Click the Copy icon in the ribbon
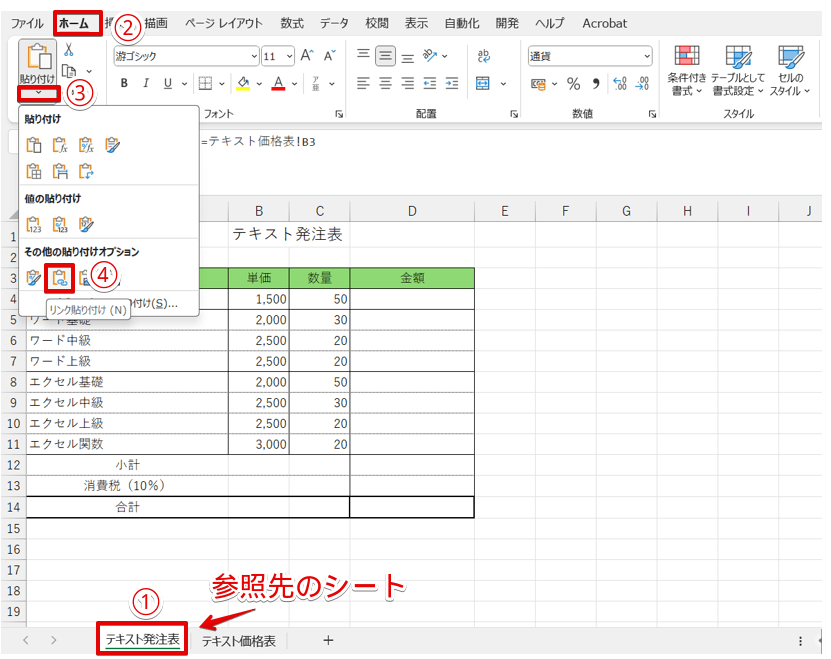This screenshot has width=831, height=659. click(69, 71)
